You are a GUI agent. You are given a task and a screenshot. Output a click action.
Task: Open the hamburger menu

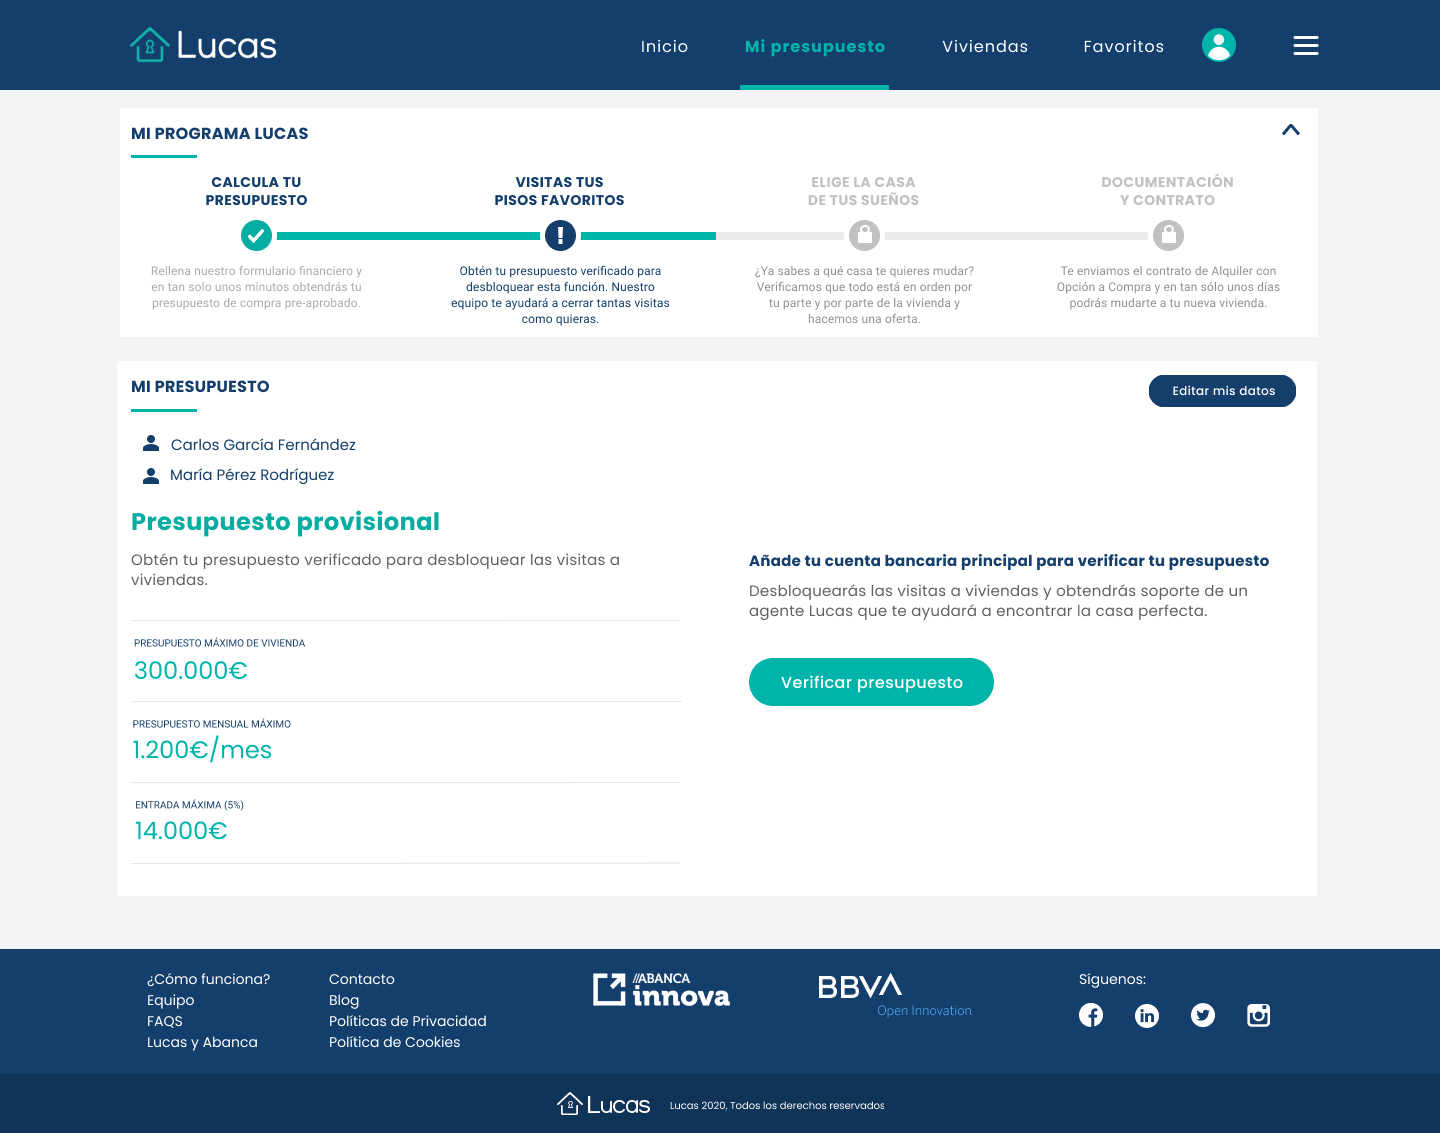(x=1305, y=45)
